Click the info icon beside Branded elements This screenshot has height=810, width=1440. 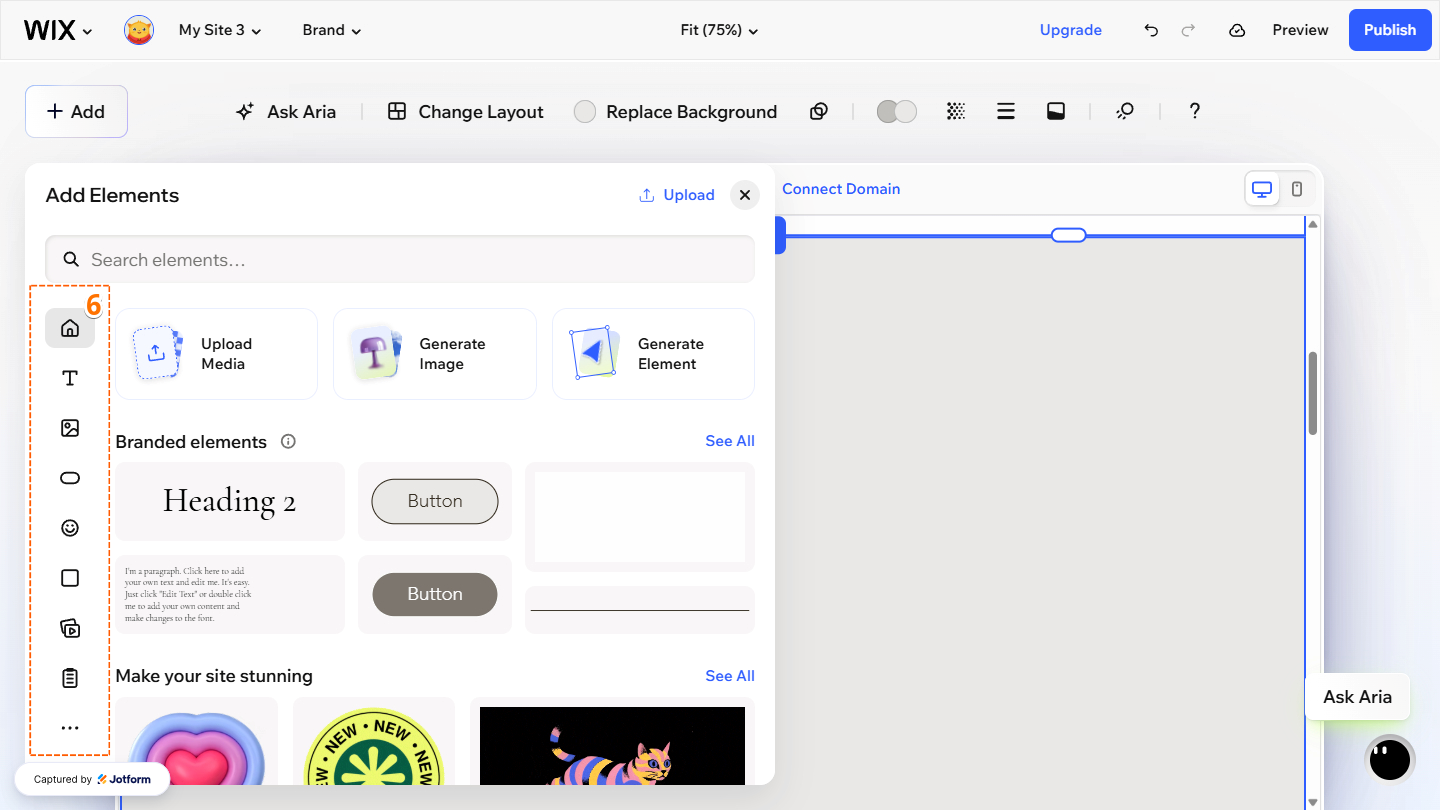288,441
